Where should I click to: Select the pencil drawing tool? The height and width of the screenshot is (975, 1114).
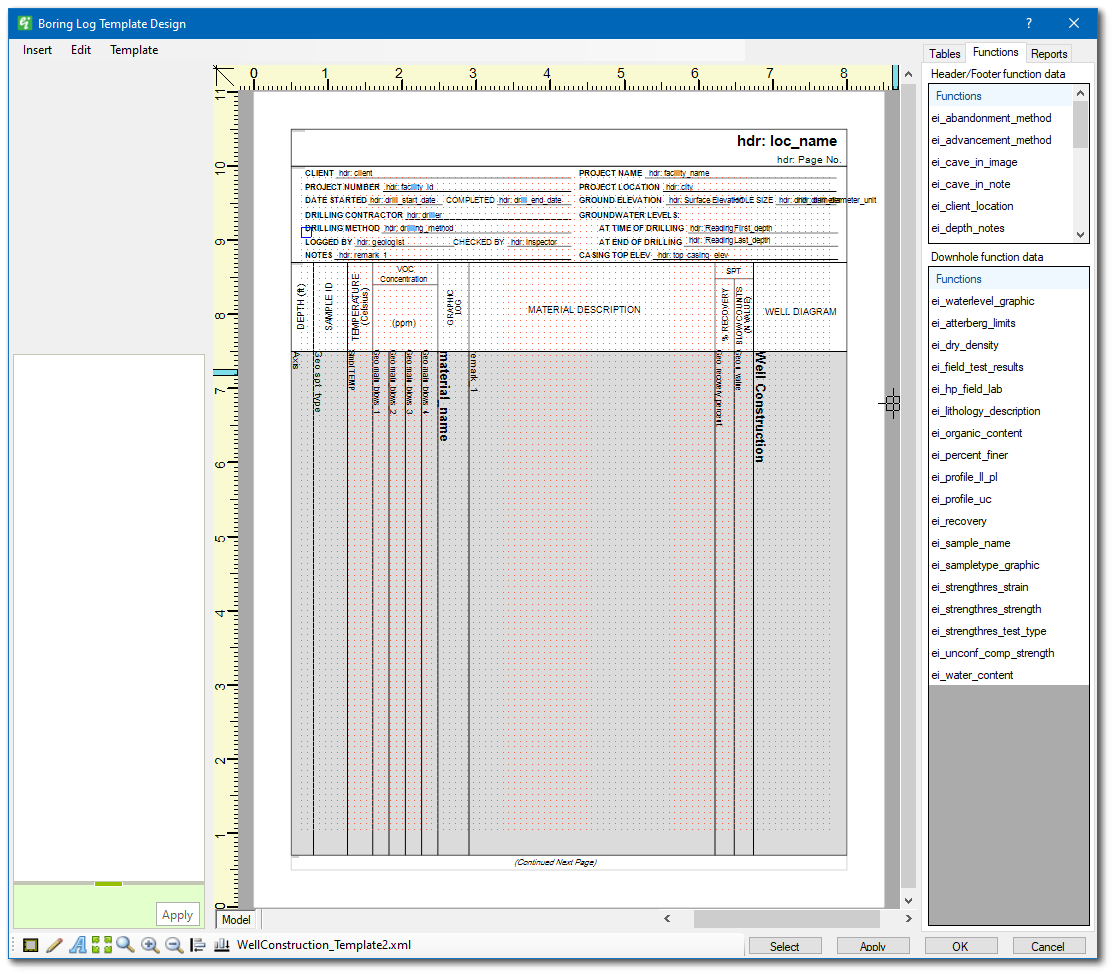tap(53, 944)
